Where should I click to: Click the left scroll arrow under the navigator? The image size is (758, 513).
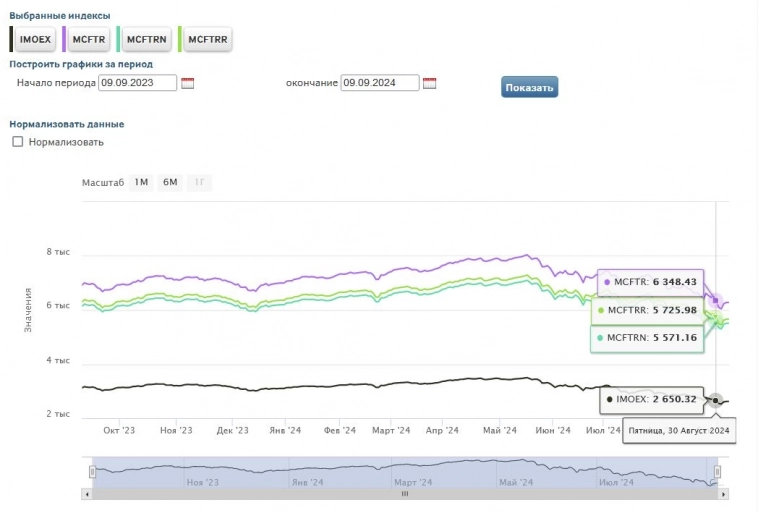(x=86, y=493)
